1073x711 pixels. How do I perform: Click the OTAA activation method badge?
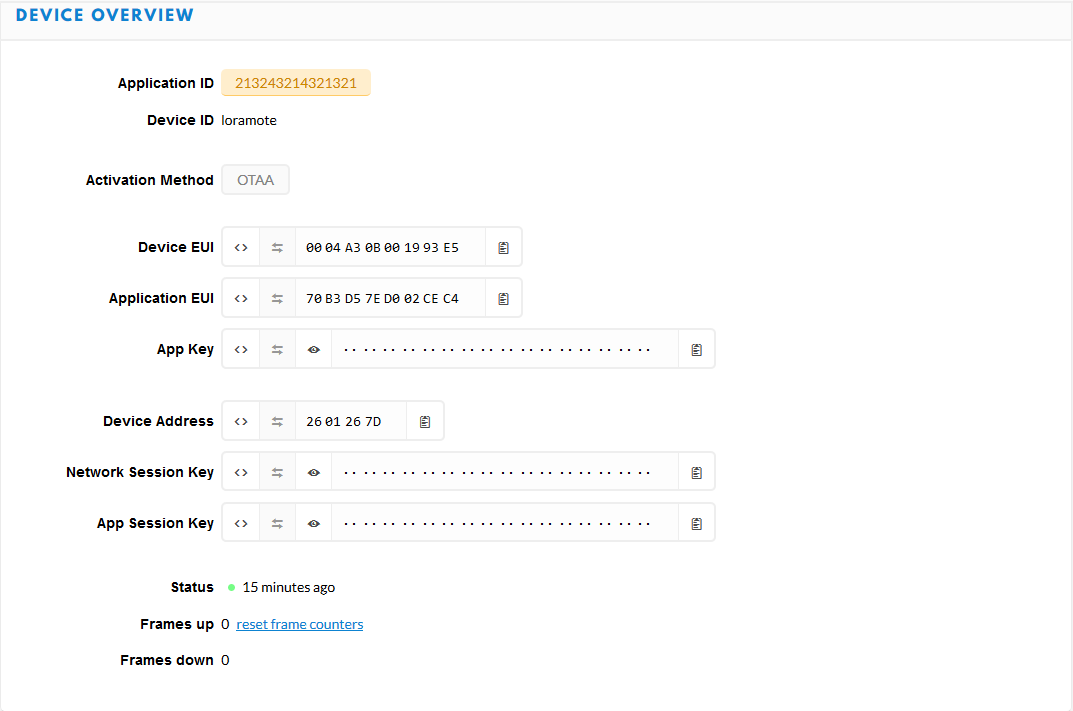[255, 180]
